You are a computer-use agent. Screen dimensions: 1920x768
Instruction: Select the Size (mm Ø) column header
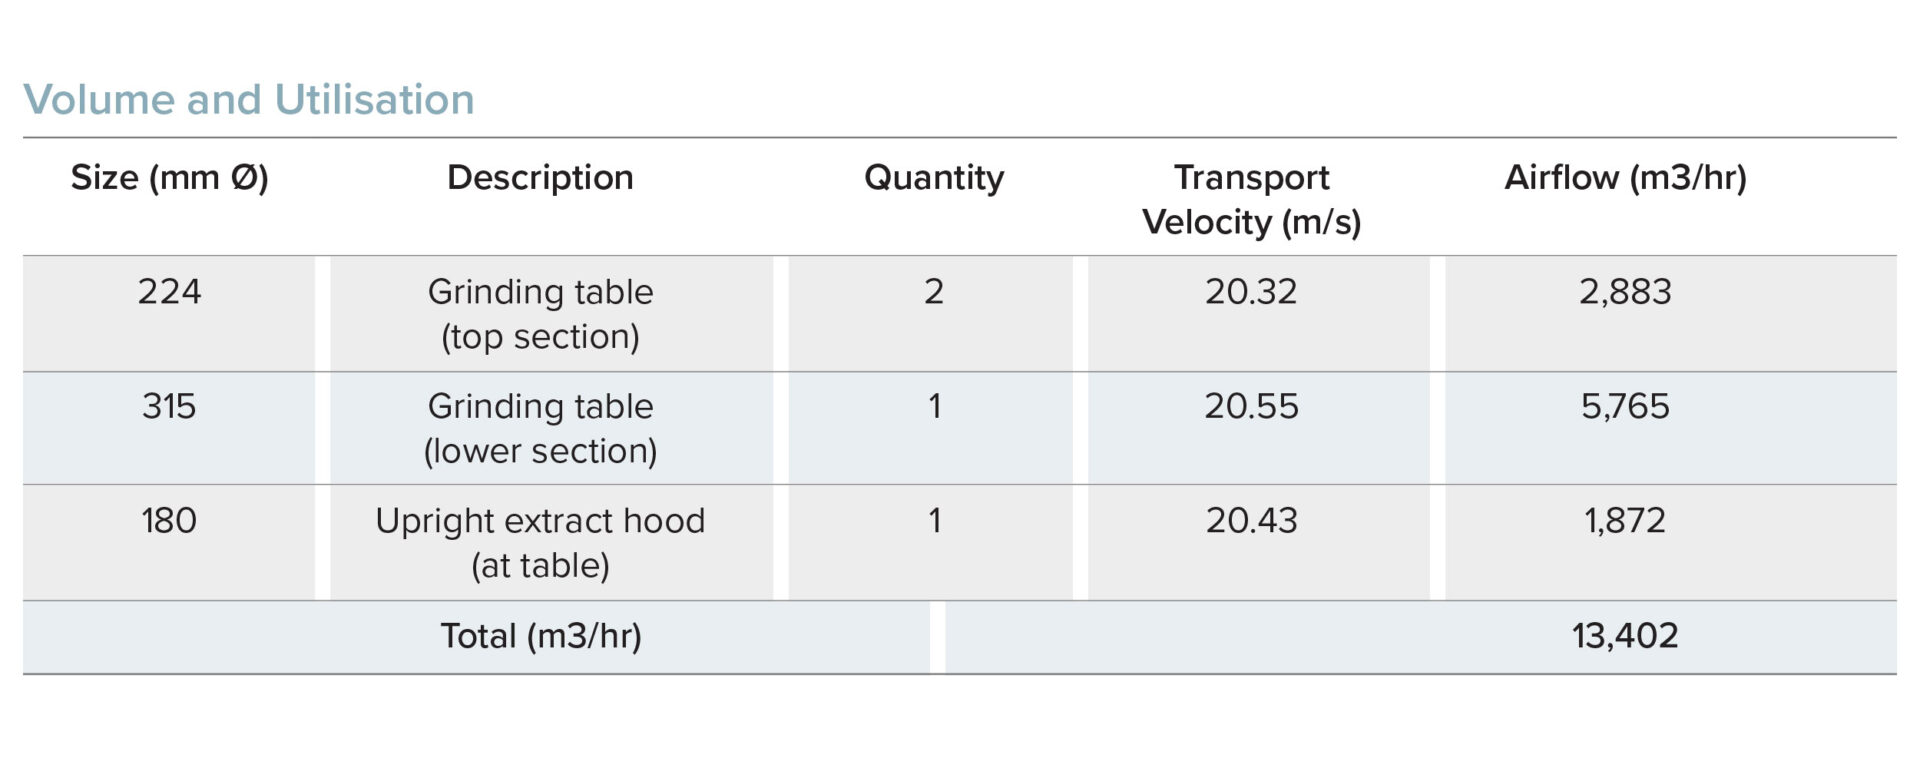pyautogui.click(x=169, y=178)
